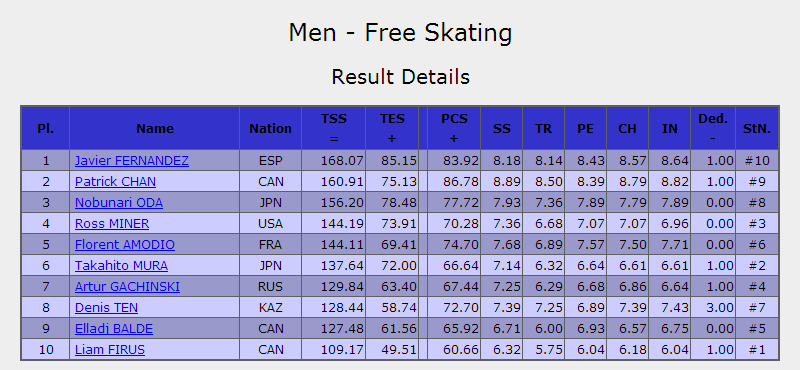This screenshot has width=800, height=370.
Task: Click Denis TEN's 3.00 deduction cell
Action: 713,308
